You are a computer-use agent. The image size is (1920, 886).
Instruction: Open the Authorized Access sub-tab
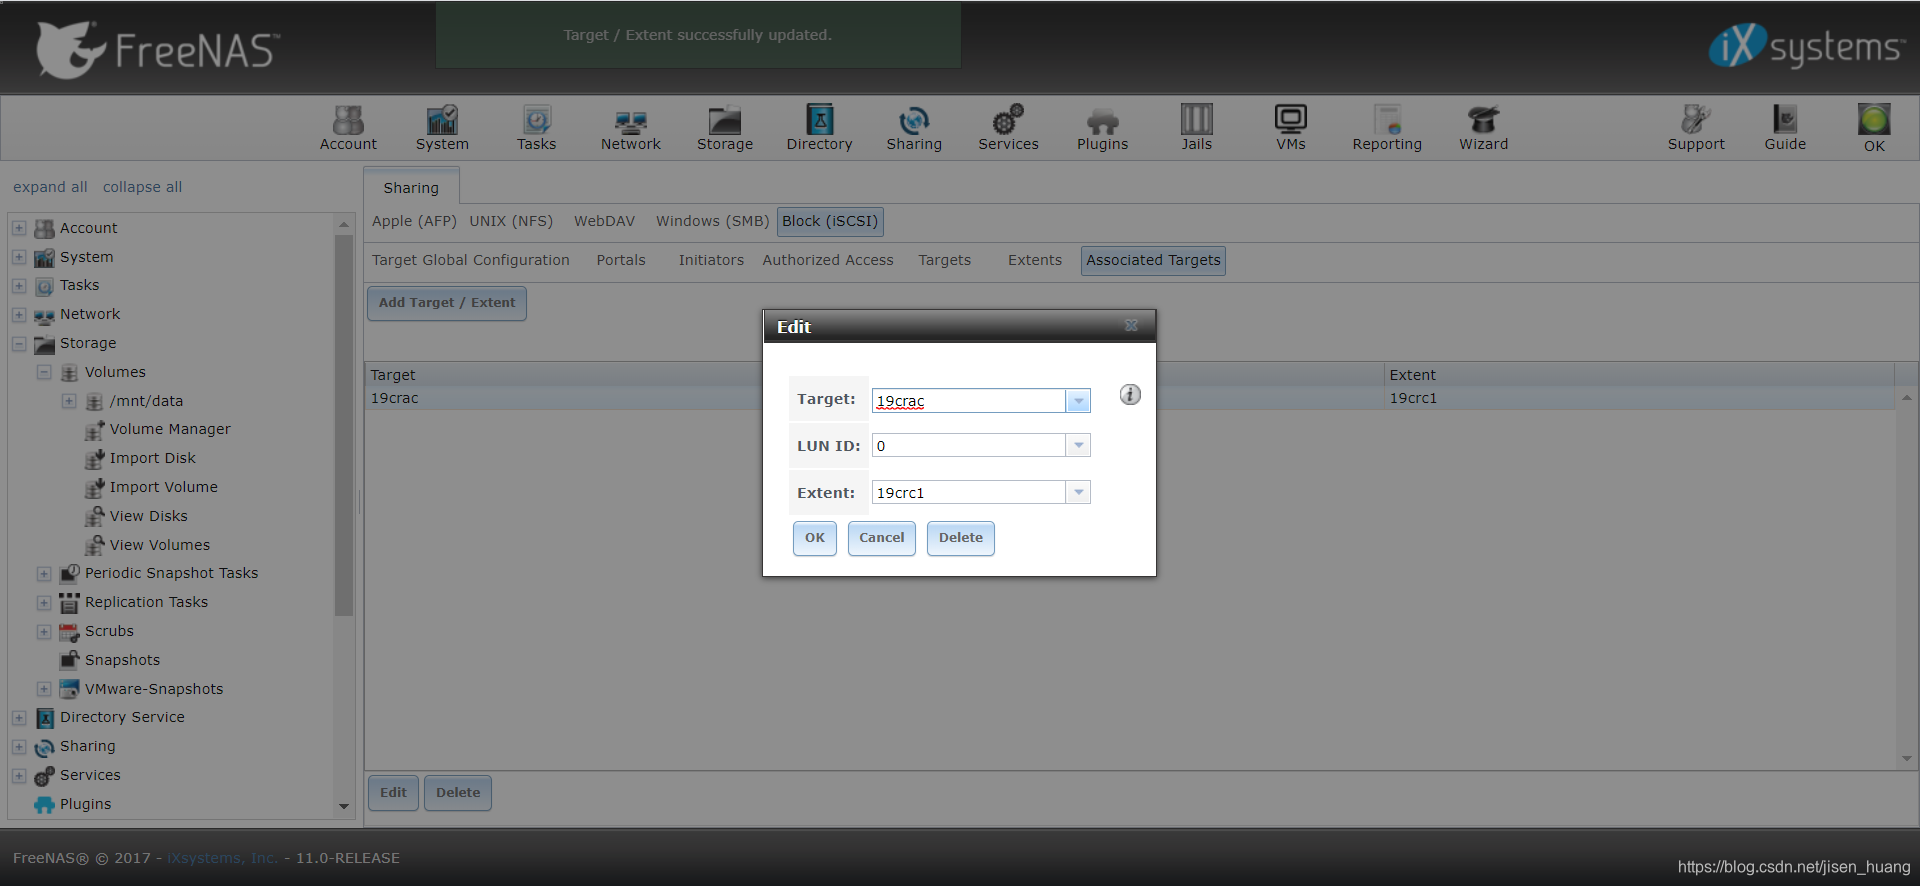tap(828, 260)
